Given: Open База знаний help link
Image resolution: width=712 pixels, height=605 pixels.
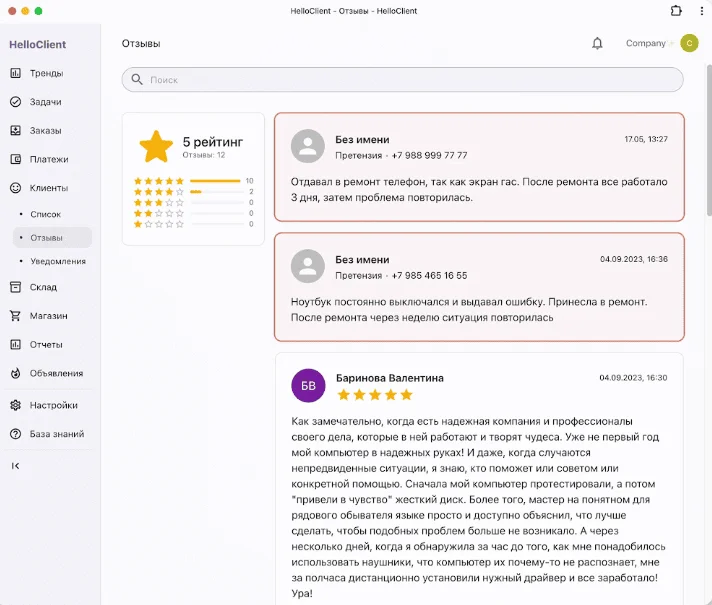Looking at the screenshot, I should tap(56, 434).
